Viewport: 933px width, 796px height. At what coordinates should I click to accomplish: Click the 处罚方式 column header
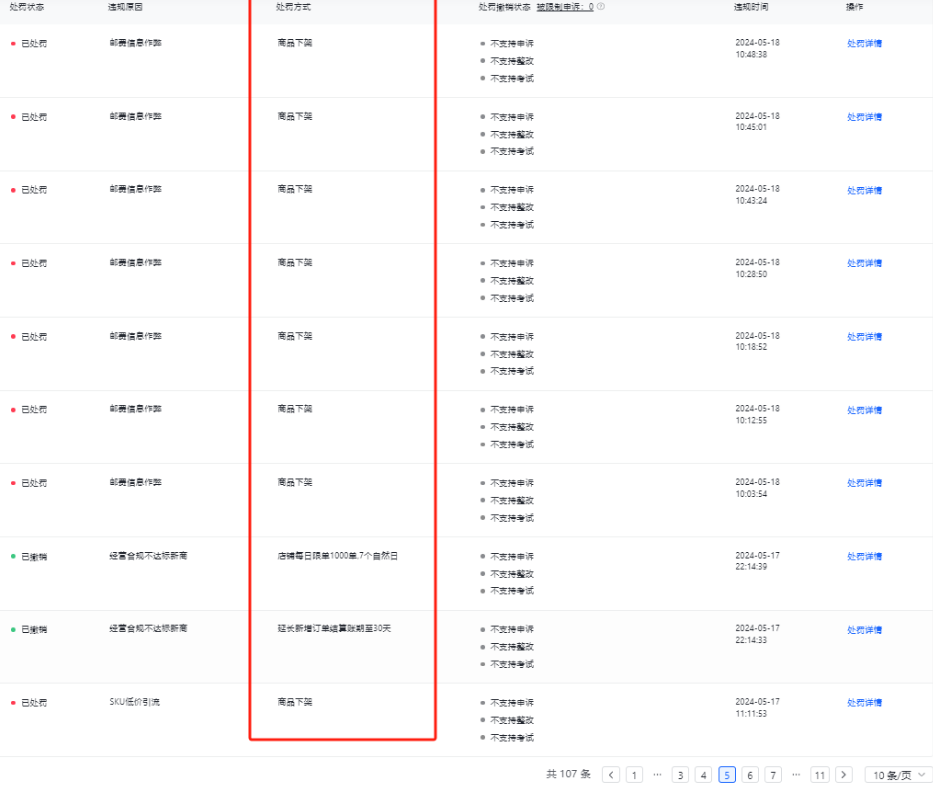point(293,7)
